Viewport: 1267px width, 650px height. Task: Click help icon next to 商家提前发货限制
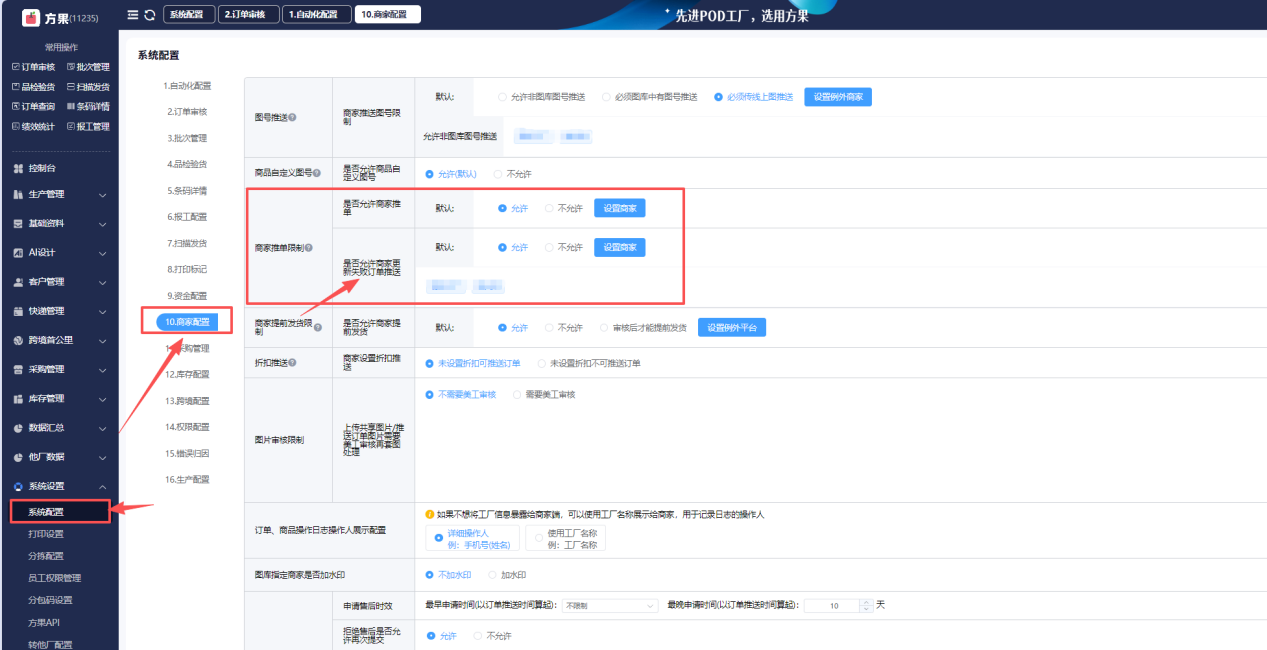pos(318,327)
